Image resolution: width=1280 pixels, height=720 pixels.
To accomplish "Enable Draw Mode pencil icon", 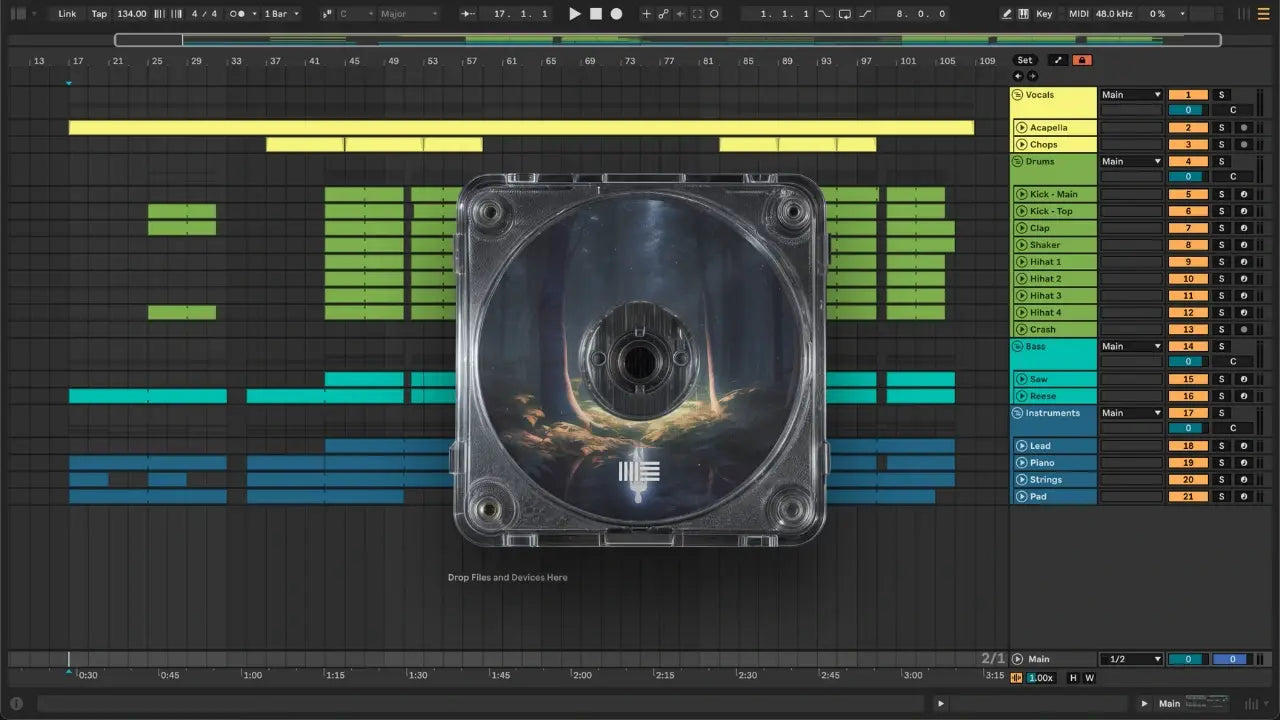I will tap(1006, 14).
